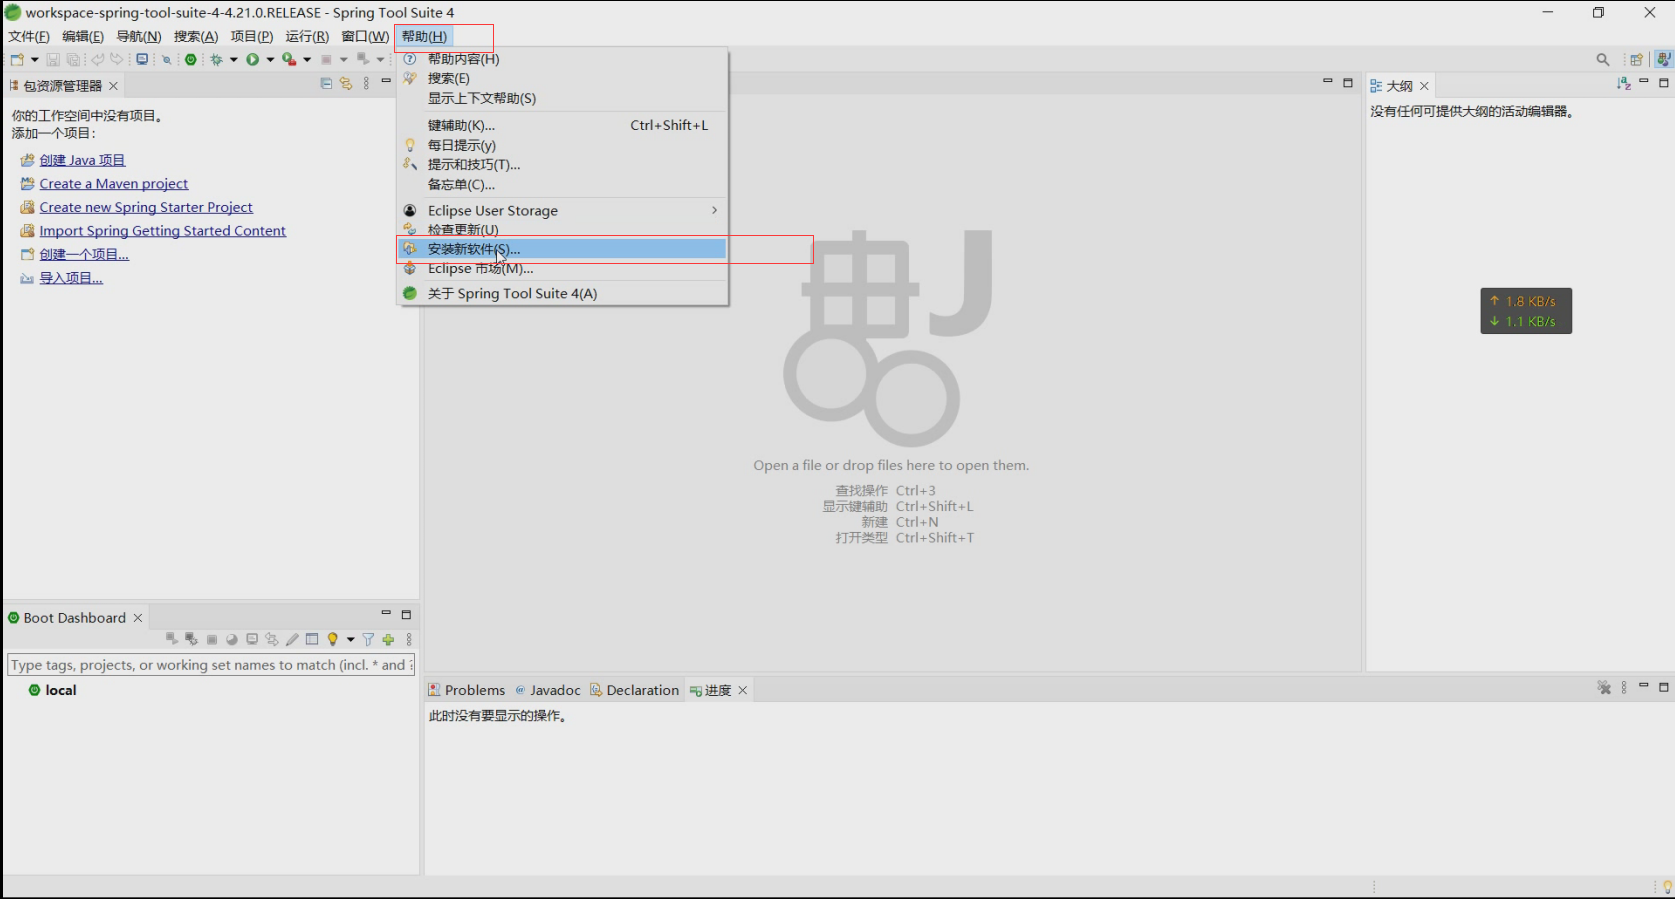This screenshot has width=1675, height=899.
Task: Select the Java perspective icon
Action: (x=1663, y=60)
